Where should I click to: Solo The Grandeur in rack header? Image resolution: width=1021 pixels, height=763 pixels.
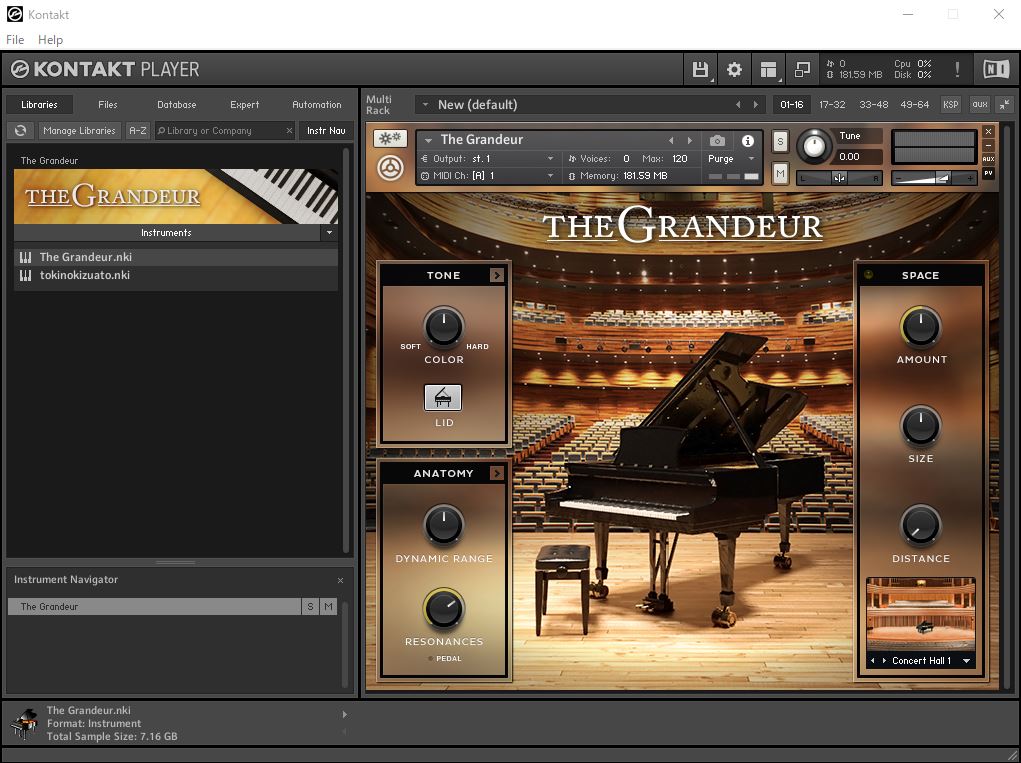[x=780, y=141]
